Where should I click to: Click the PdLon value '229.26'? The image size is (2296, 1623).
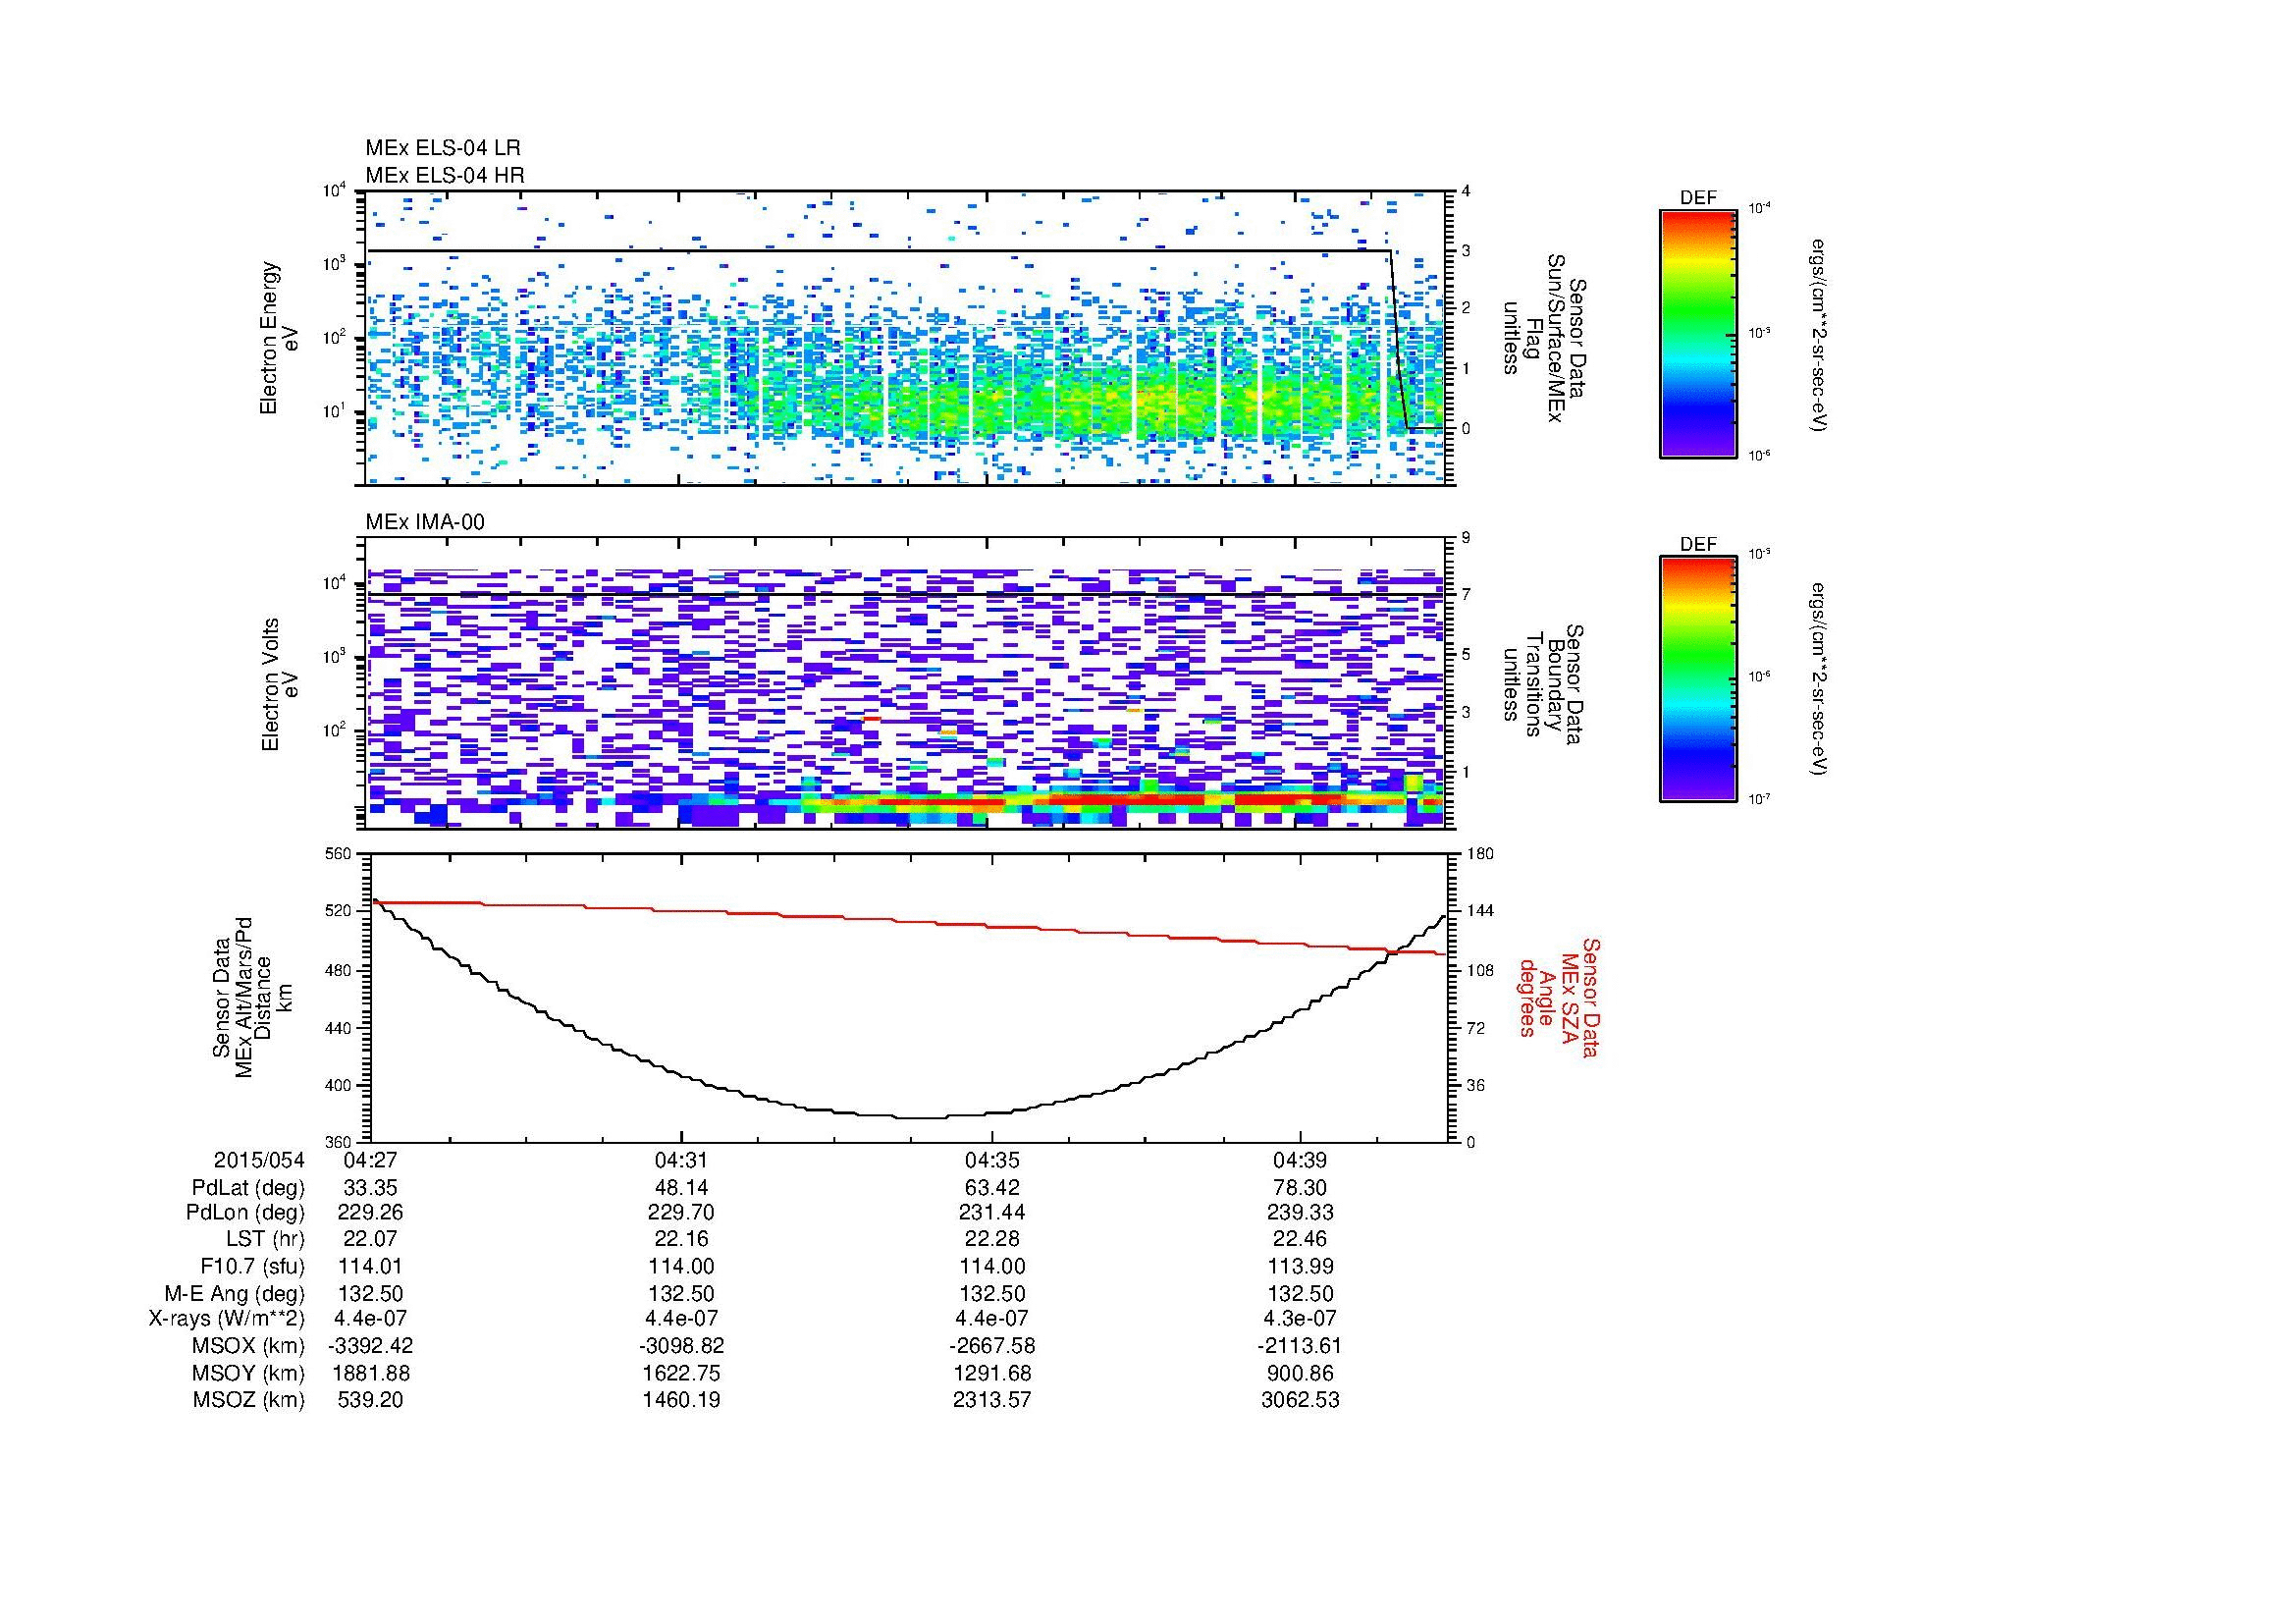click(371, 1213)
